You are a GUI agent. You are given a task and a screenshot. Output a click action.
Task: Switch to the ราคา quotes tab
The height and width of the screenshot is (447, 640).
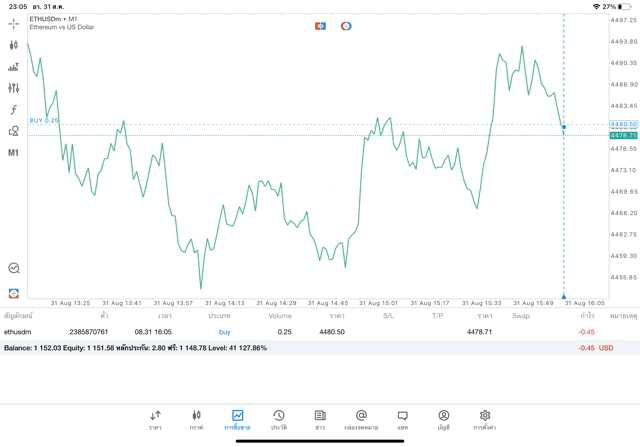tap(155, 419)
